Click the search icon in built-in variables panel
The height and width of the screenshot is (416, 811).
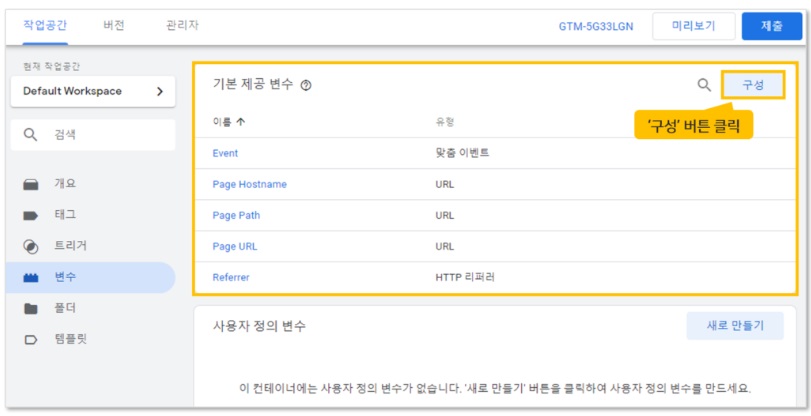click(704, 85)
